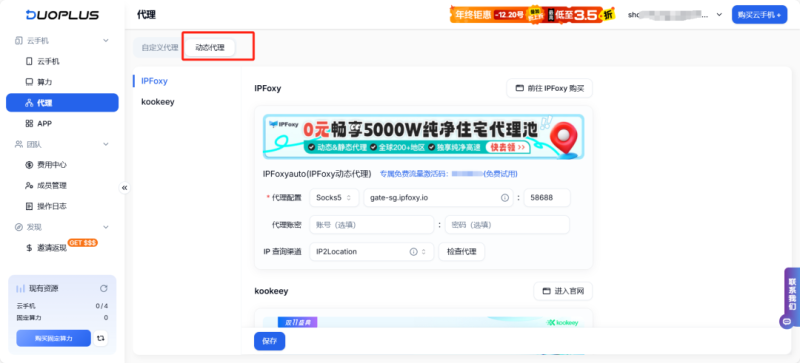Click info icon in gate-sg.ipfoxy.io field
The width and height of the screenshot is (800, 363).
(505, 198)
